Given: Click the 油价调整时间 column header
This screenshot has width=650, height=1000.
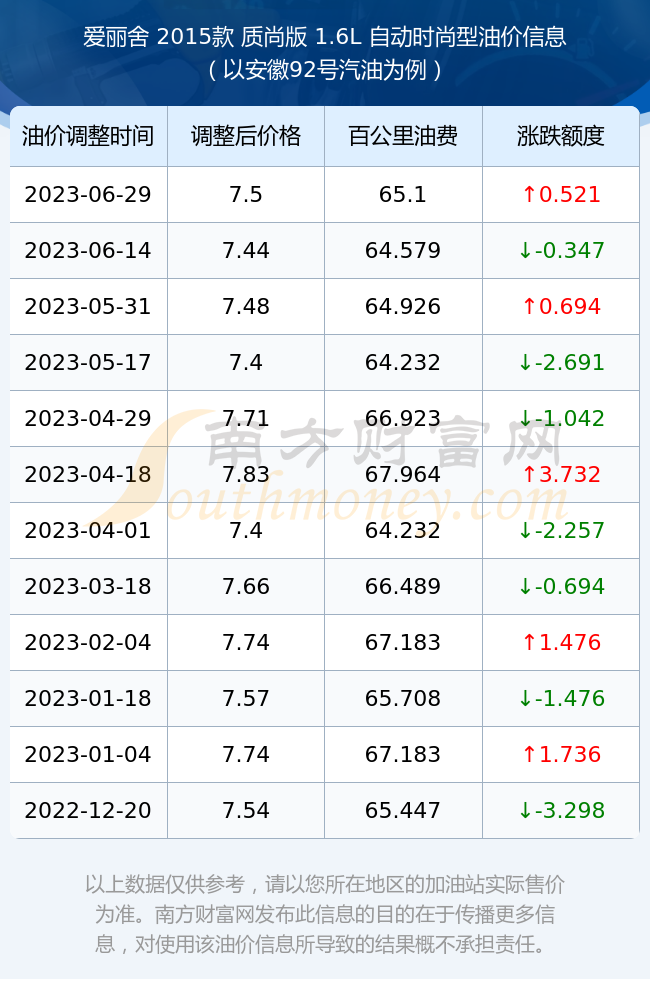Looking at the screenshot, I should 88,136.
